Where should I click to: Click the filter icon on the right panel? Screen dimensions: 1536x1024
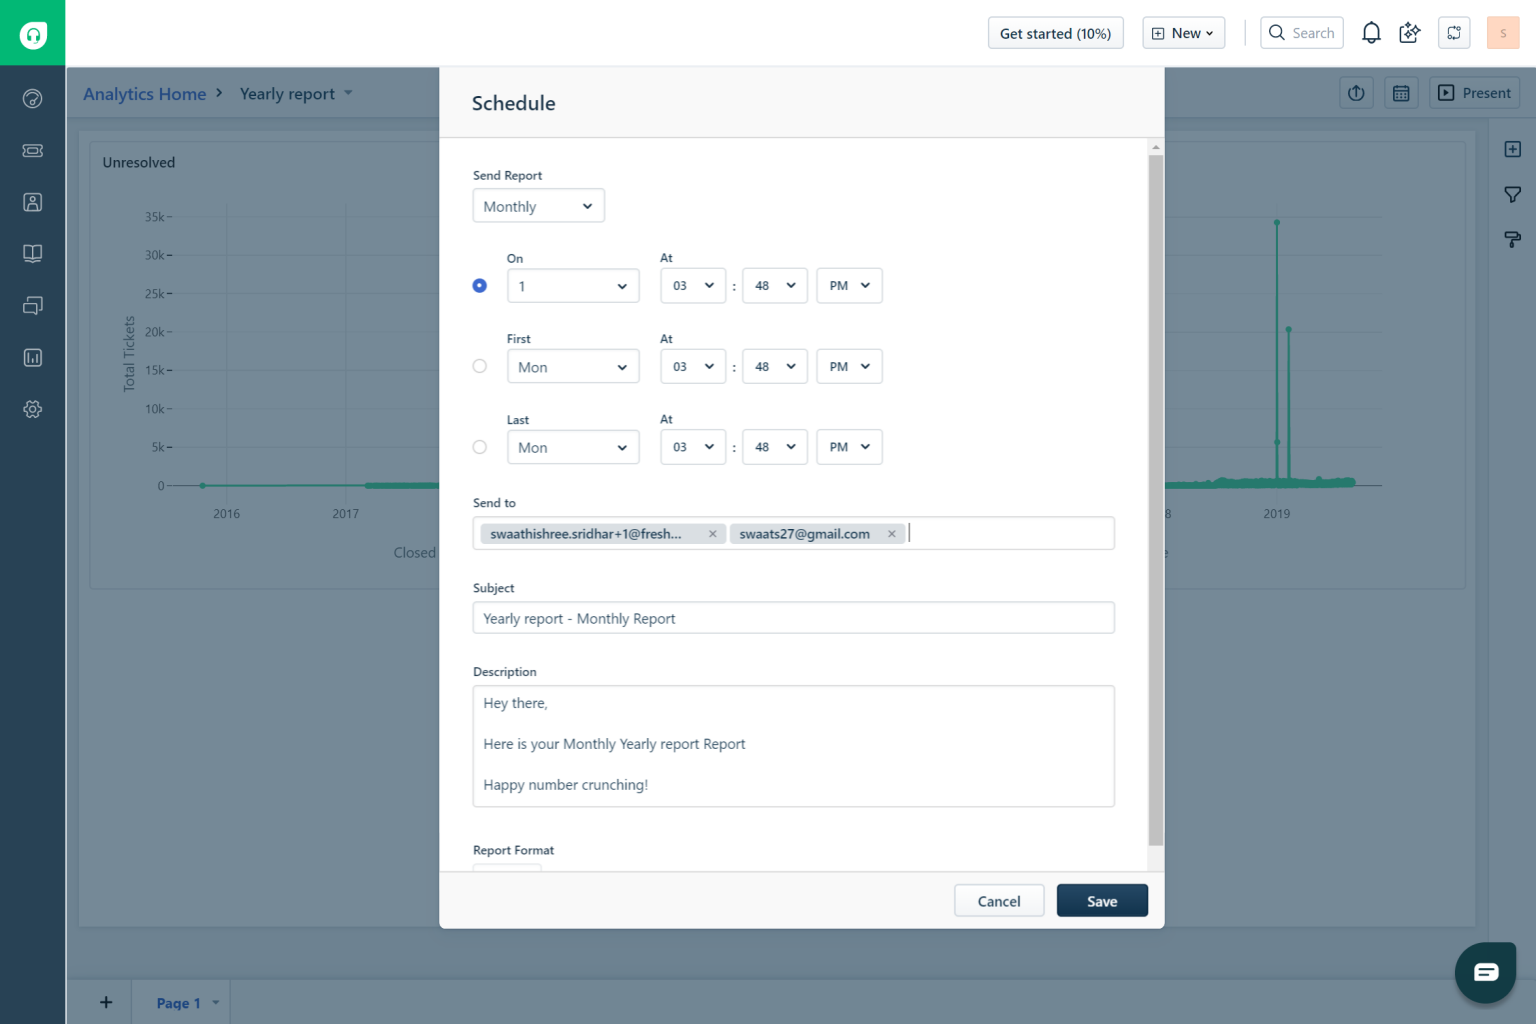click(x=1512, y=194)
